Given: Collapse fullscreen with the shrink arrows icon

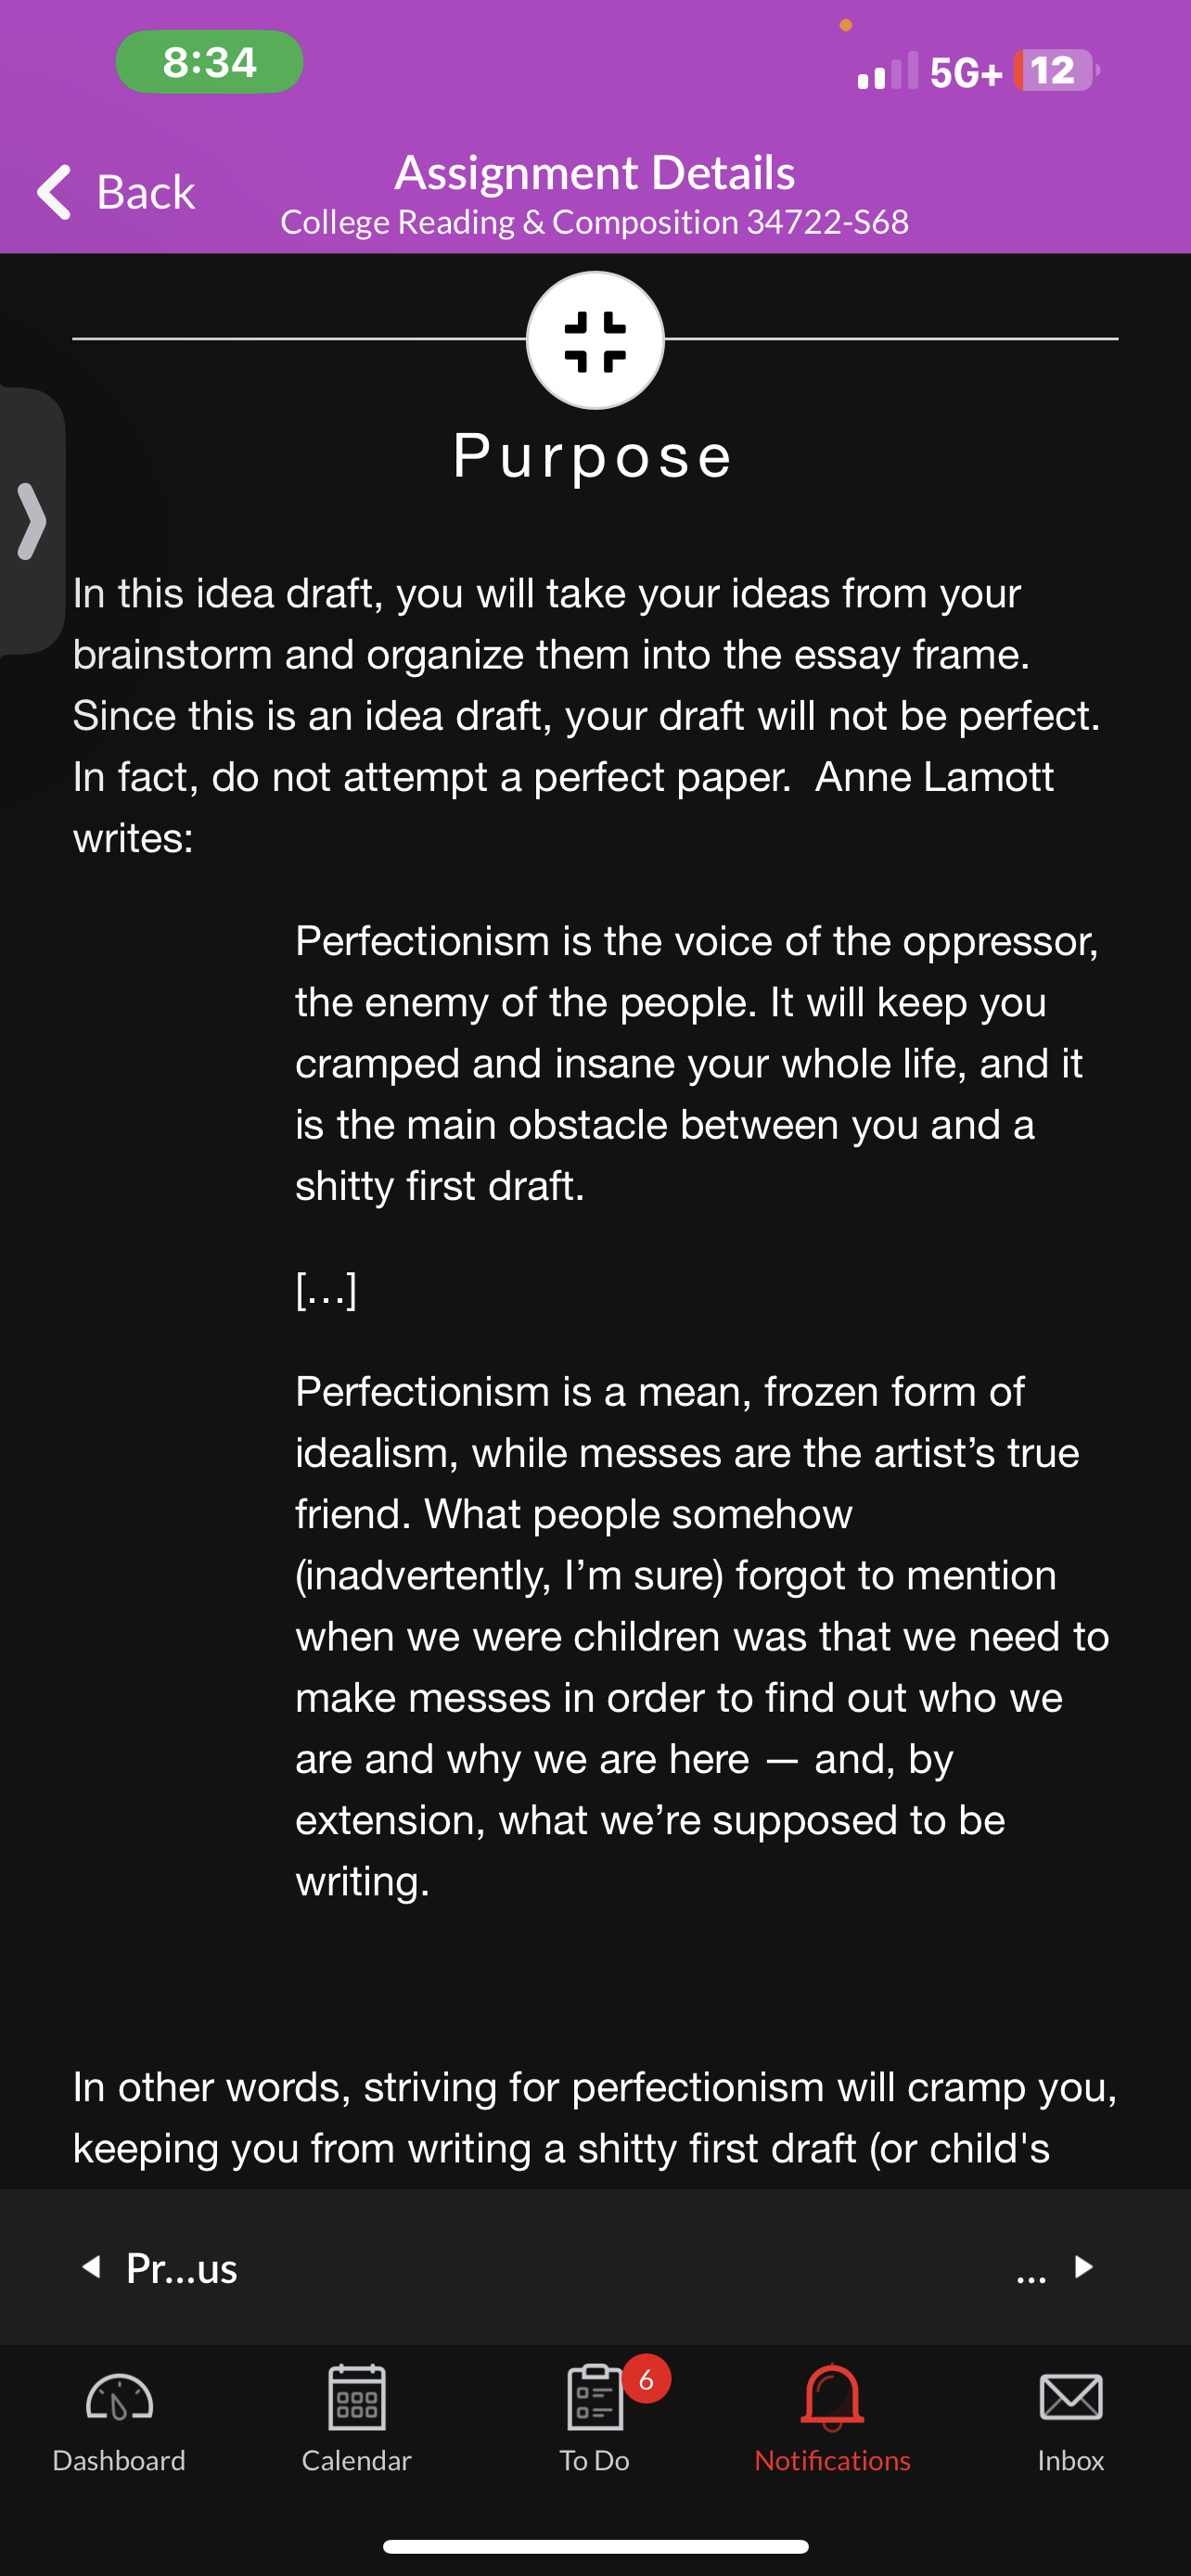Looking at the screenshot, I should pos(595,341).
